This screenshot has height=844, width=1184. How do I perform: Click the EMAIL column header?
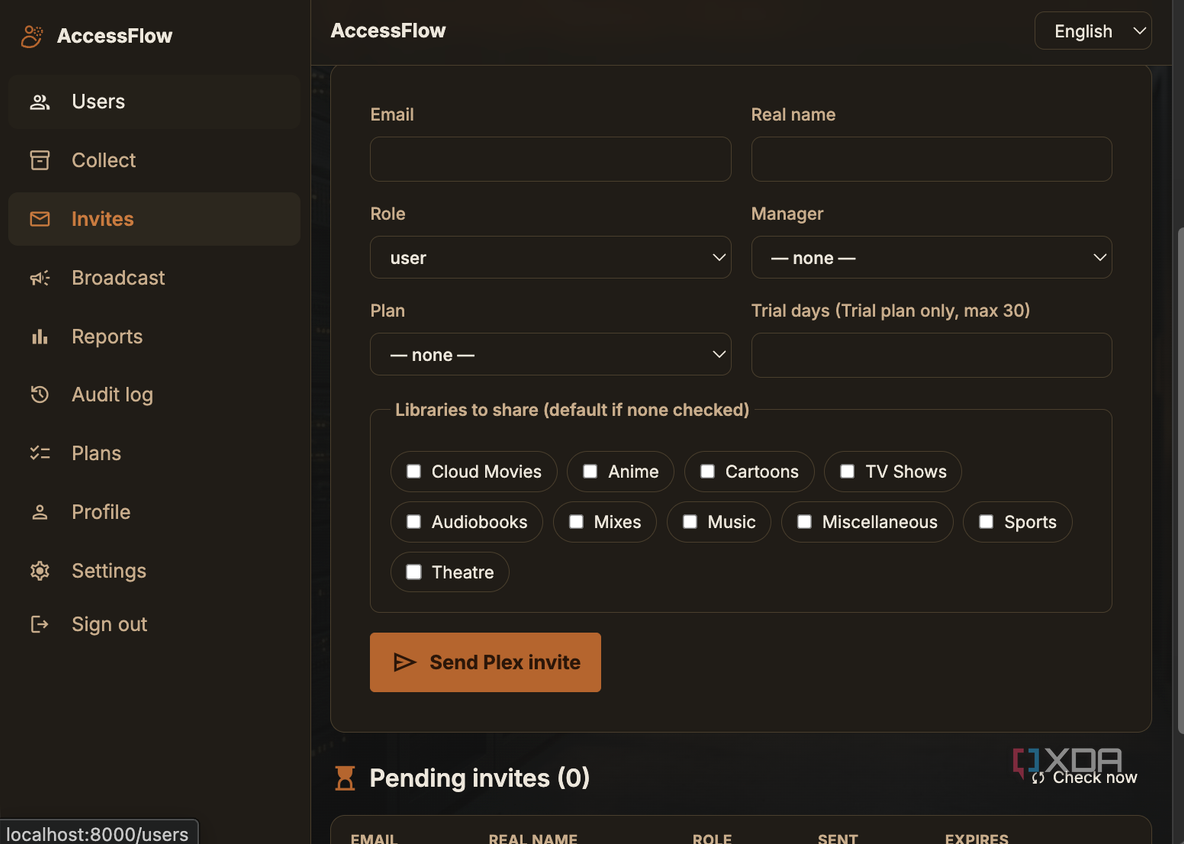[x=374, y=839]
